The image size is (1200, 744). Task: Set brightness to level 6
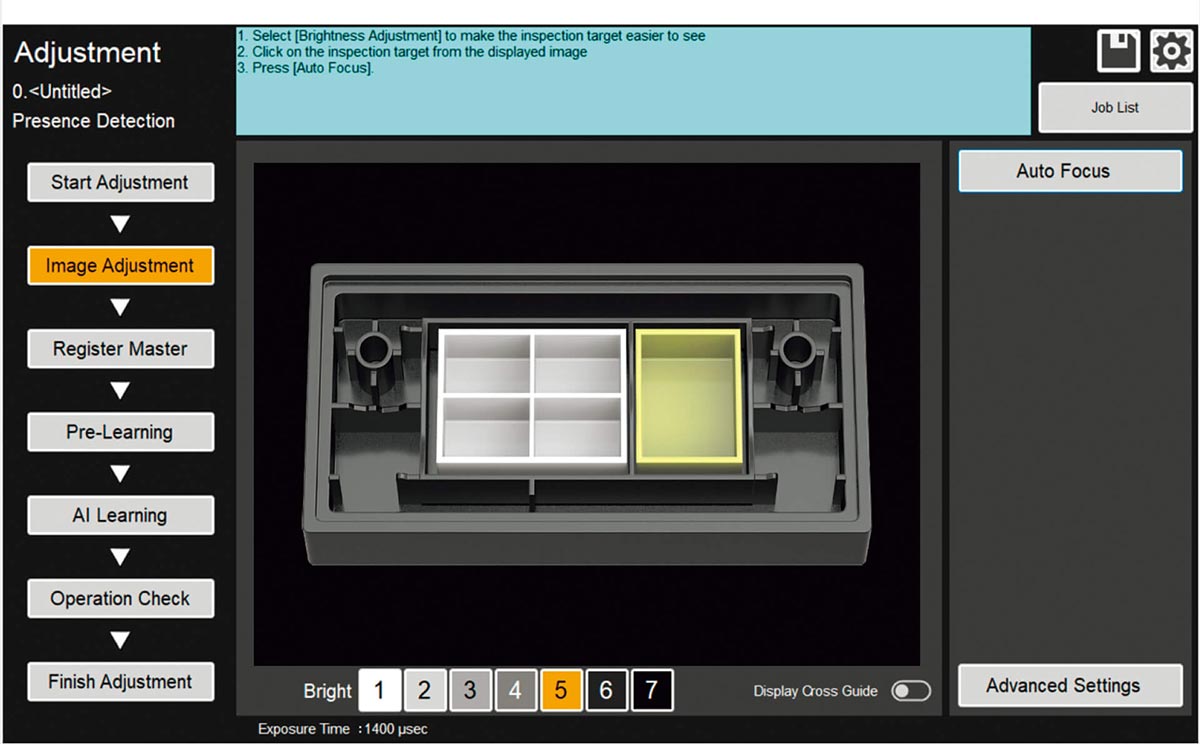pyautogui.click(x=606, y=691)
